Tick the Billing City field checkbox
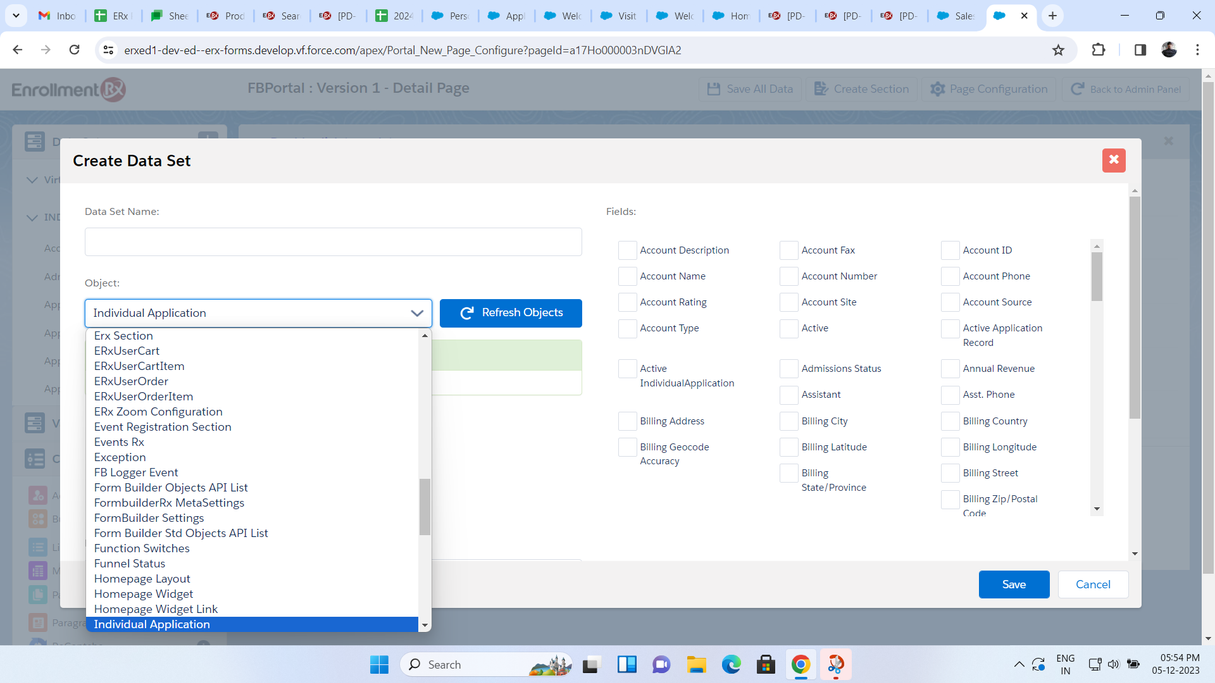Image resolution: width=1215 pixels, height=683 pixels. pyautogui.click(x=789, y=421)
